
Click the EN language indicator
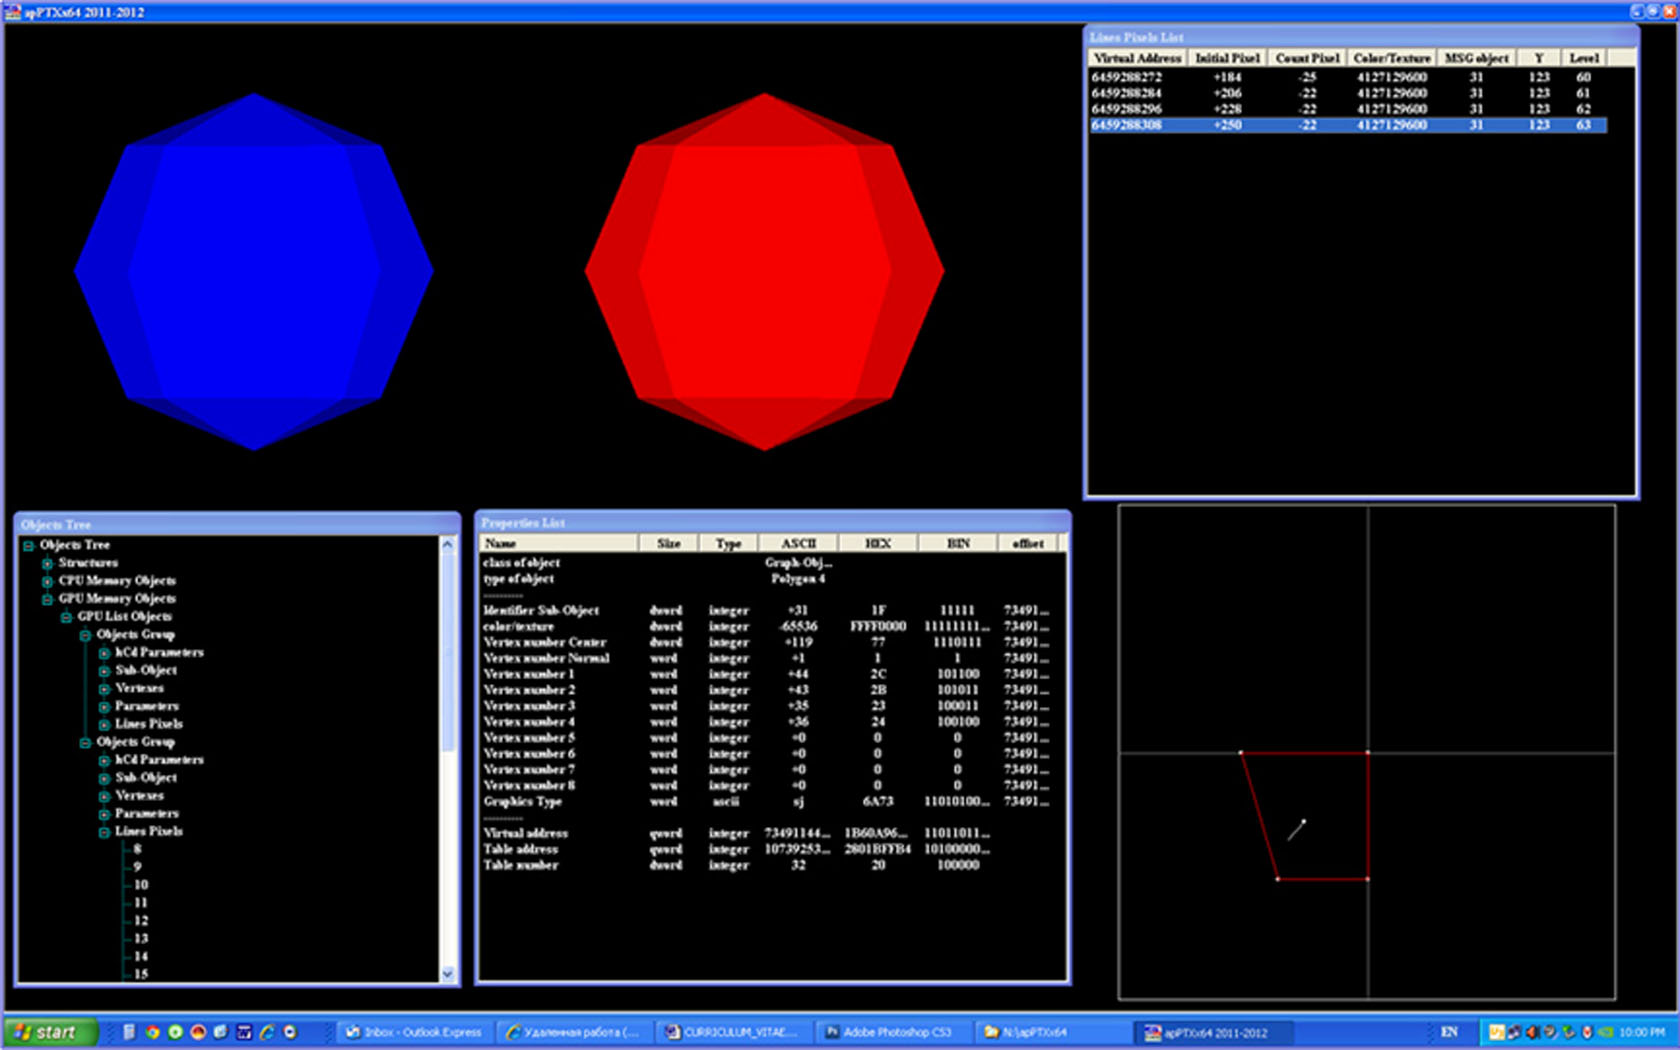pyautogui.click(x=1449, y=1032)
